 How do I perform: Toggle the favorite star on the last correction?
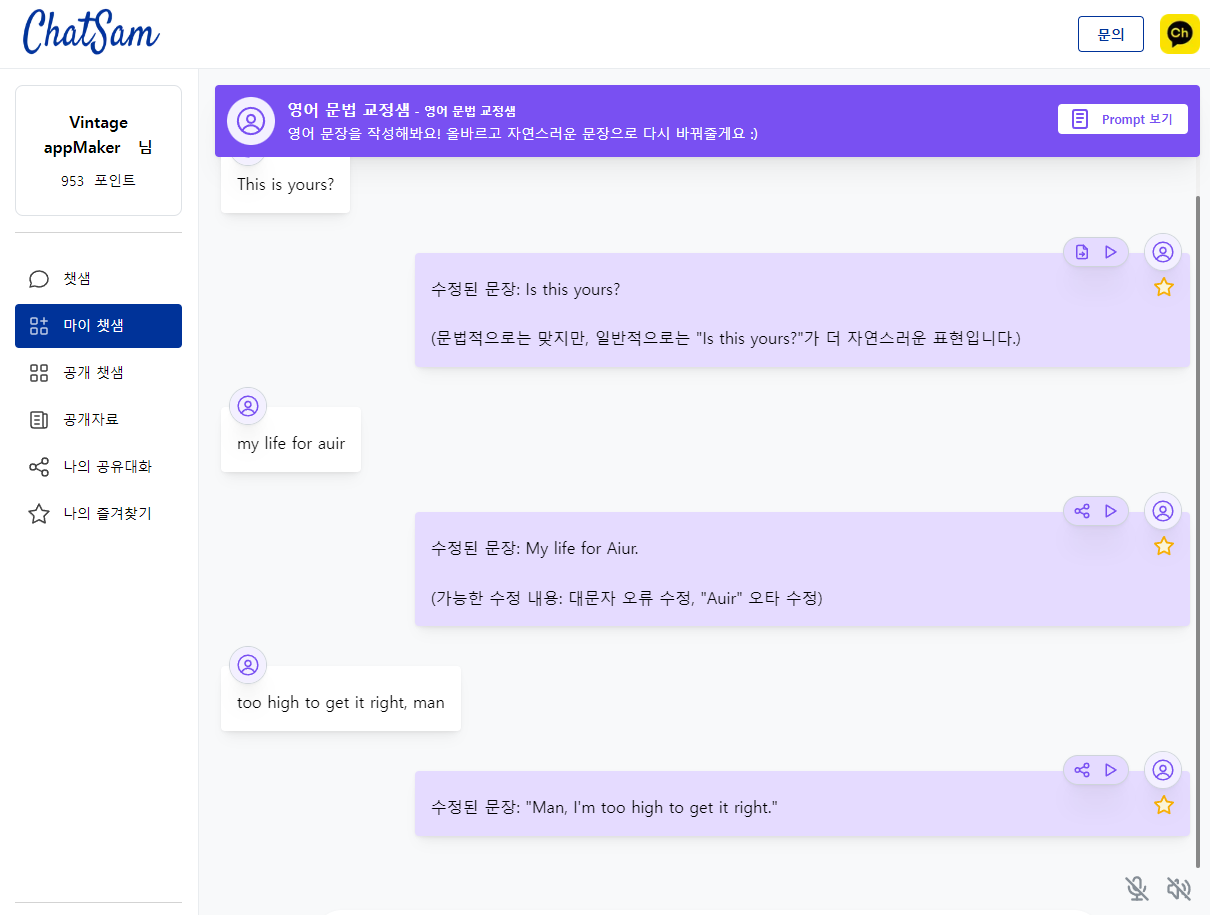[1163, 804]
